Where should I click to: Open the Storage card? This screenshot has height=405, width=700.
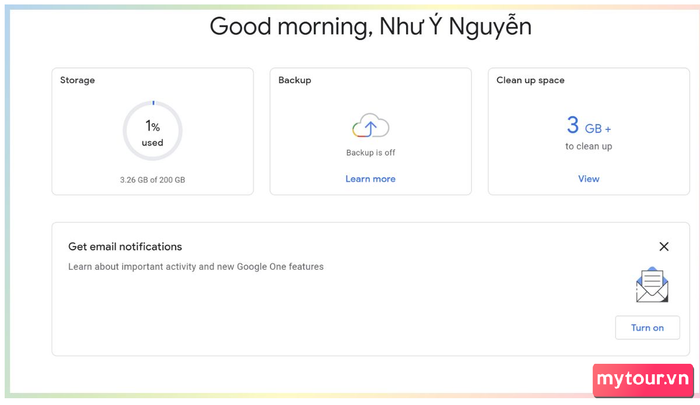click(153, 131)
